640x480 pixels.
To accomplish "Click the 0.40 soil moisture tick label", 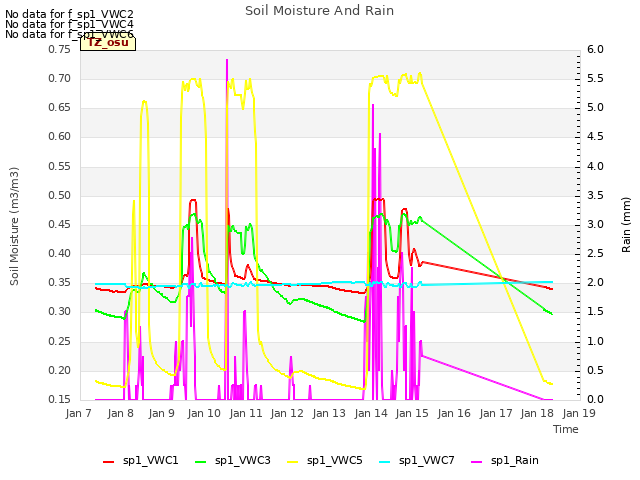I will pos(60,253).
